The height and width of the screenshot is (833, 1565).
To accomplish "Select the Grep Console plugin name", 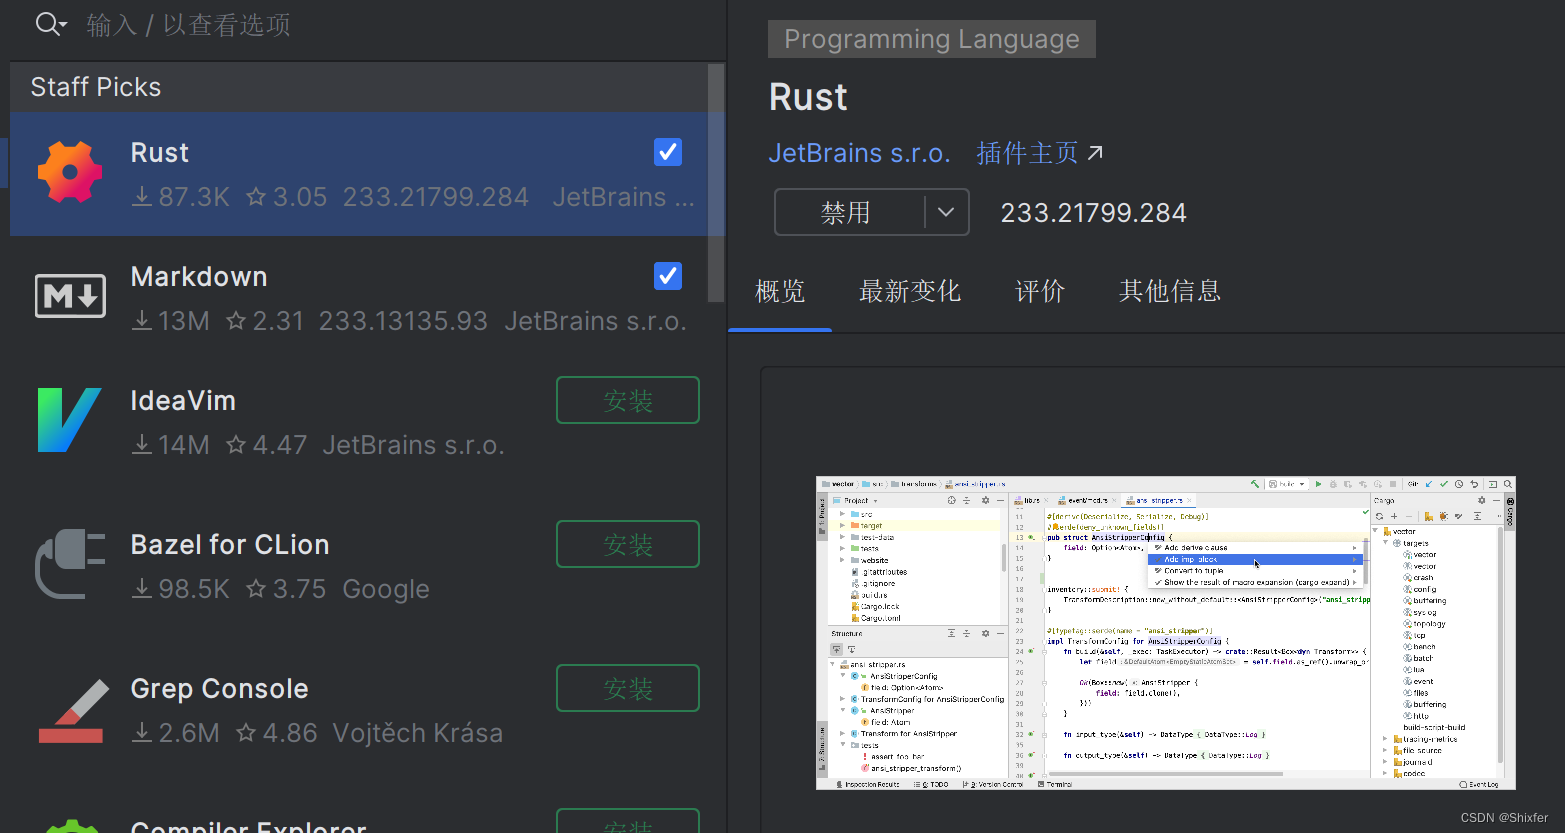I will tap(220, 689).
